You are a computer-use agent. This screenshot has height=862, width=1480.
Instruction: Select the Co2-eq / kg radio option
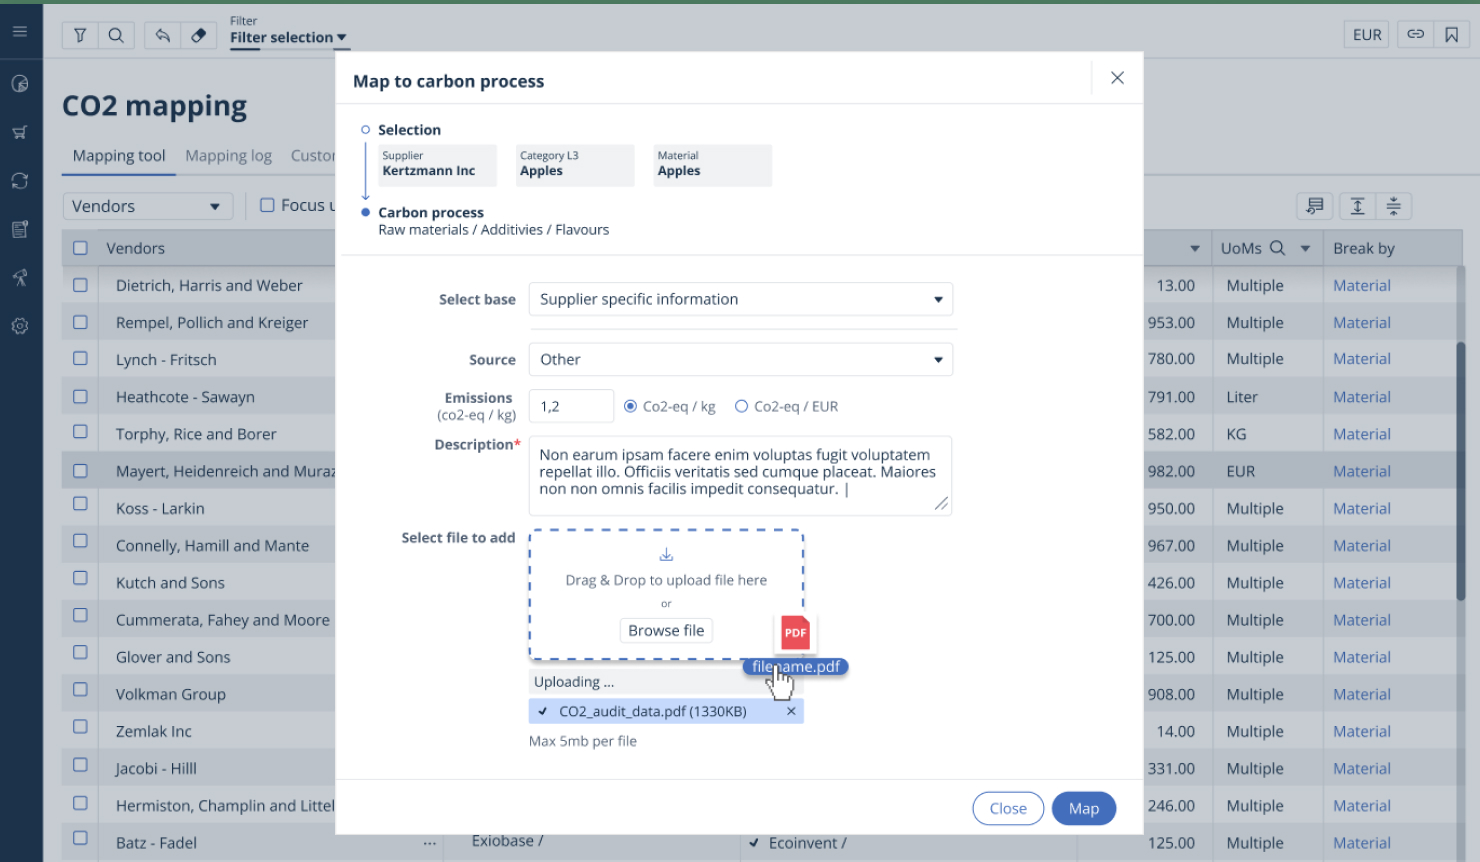click(630, 406)
